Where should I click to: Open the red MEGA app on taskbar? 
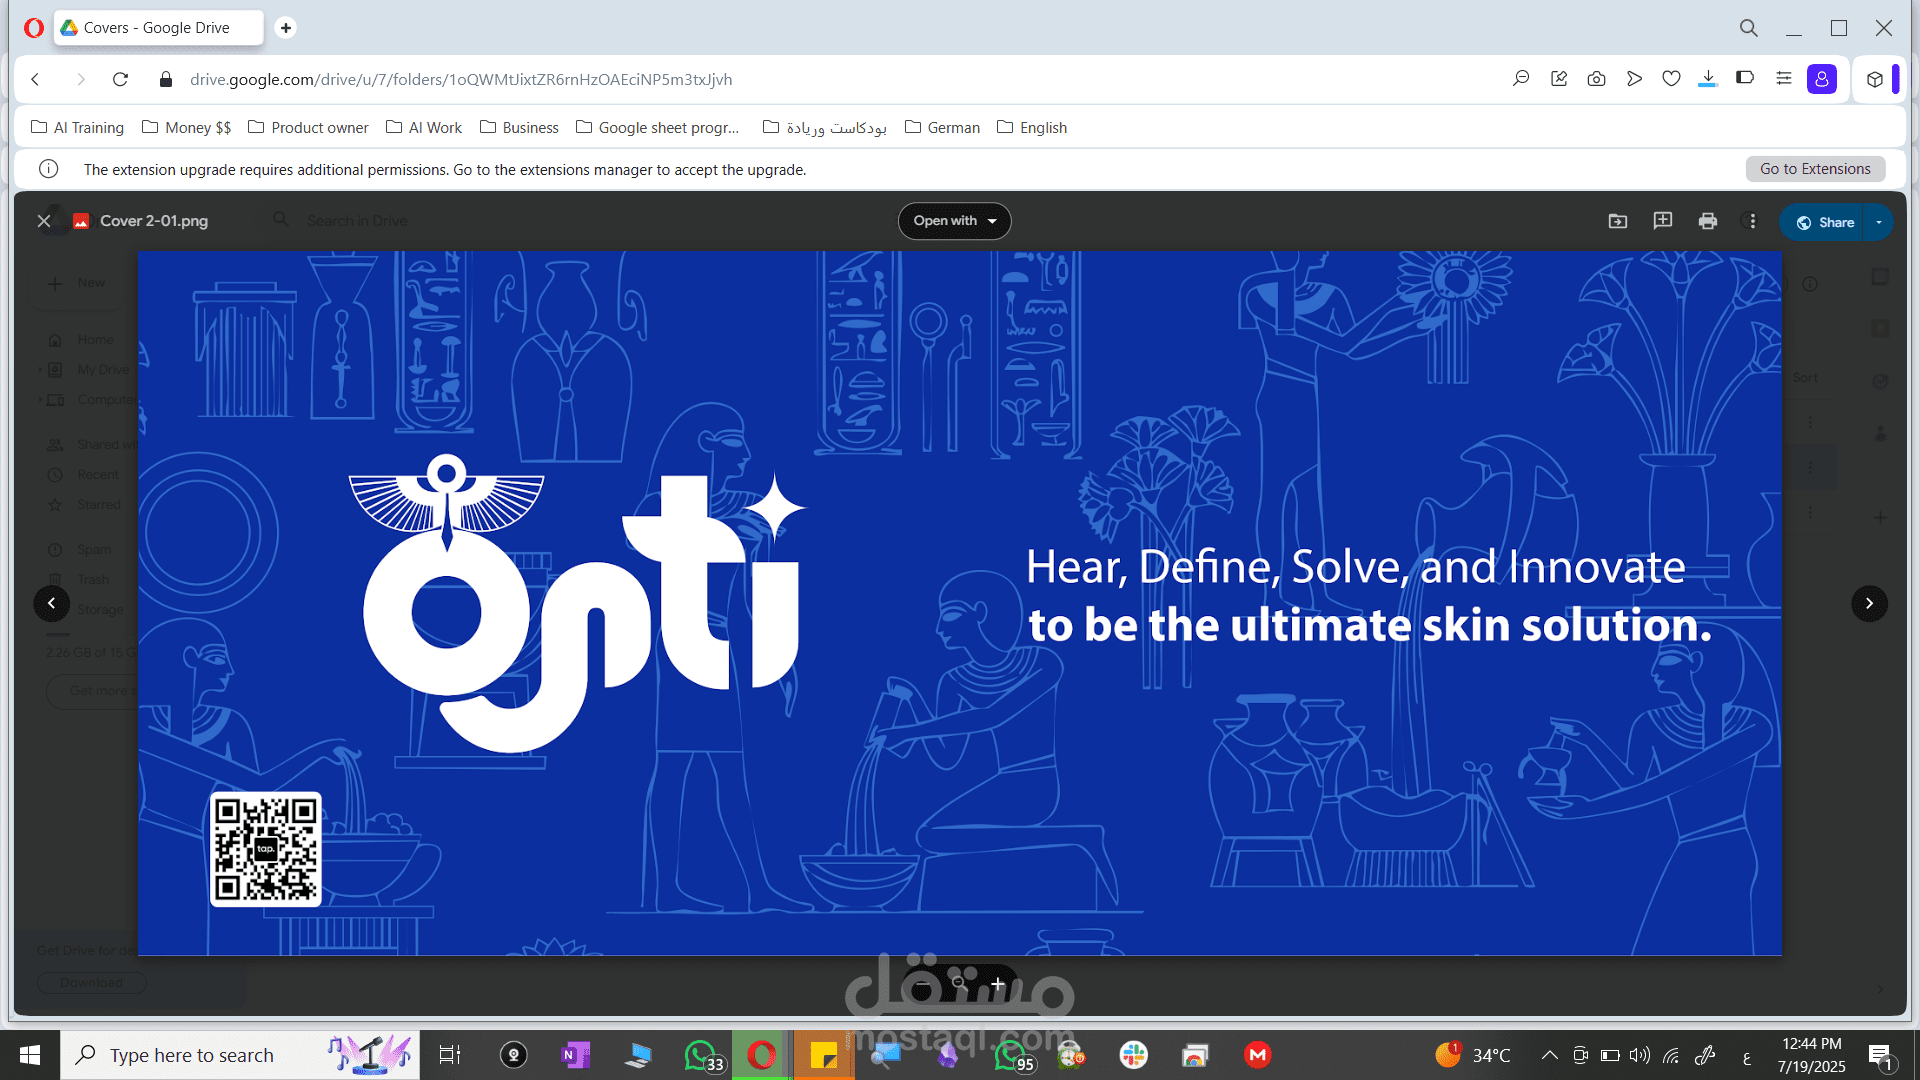1258,1055
